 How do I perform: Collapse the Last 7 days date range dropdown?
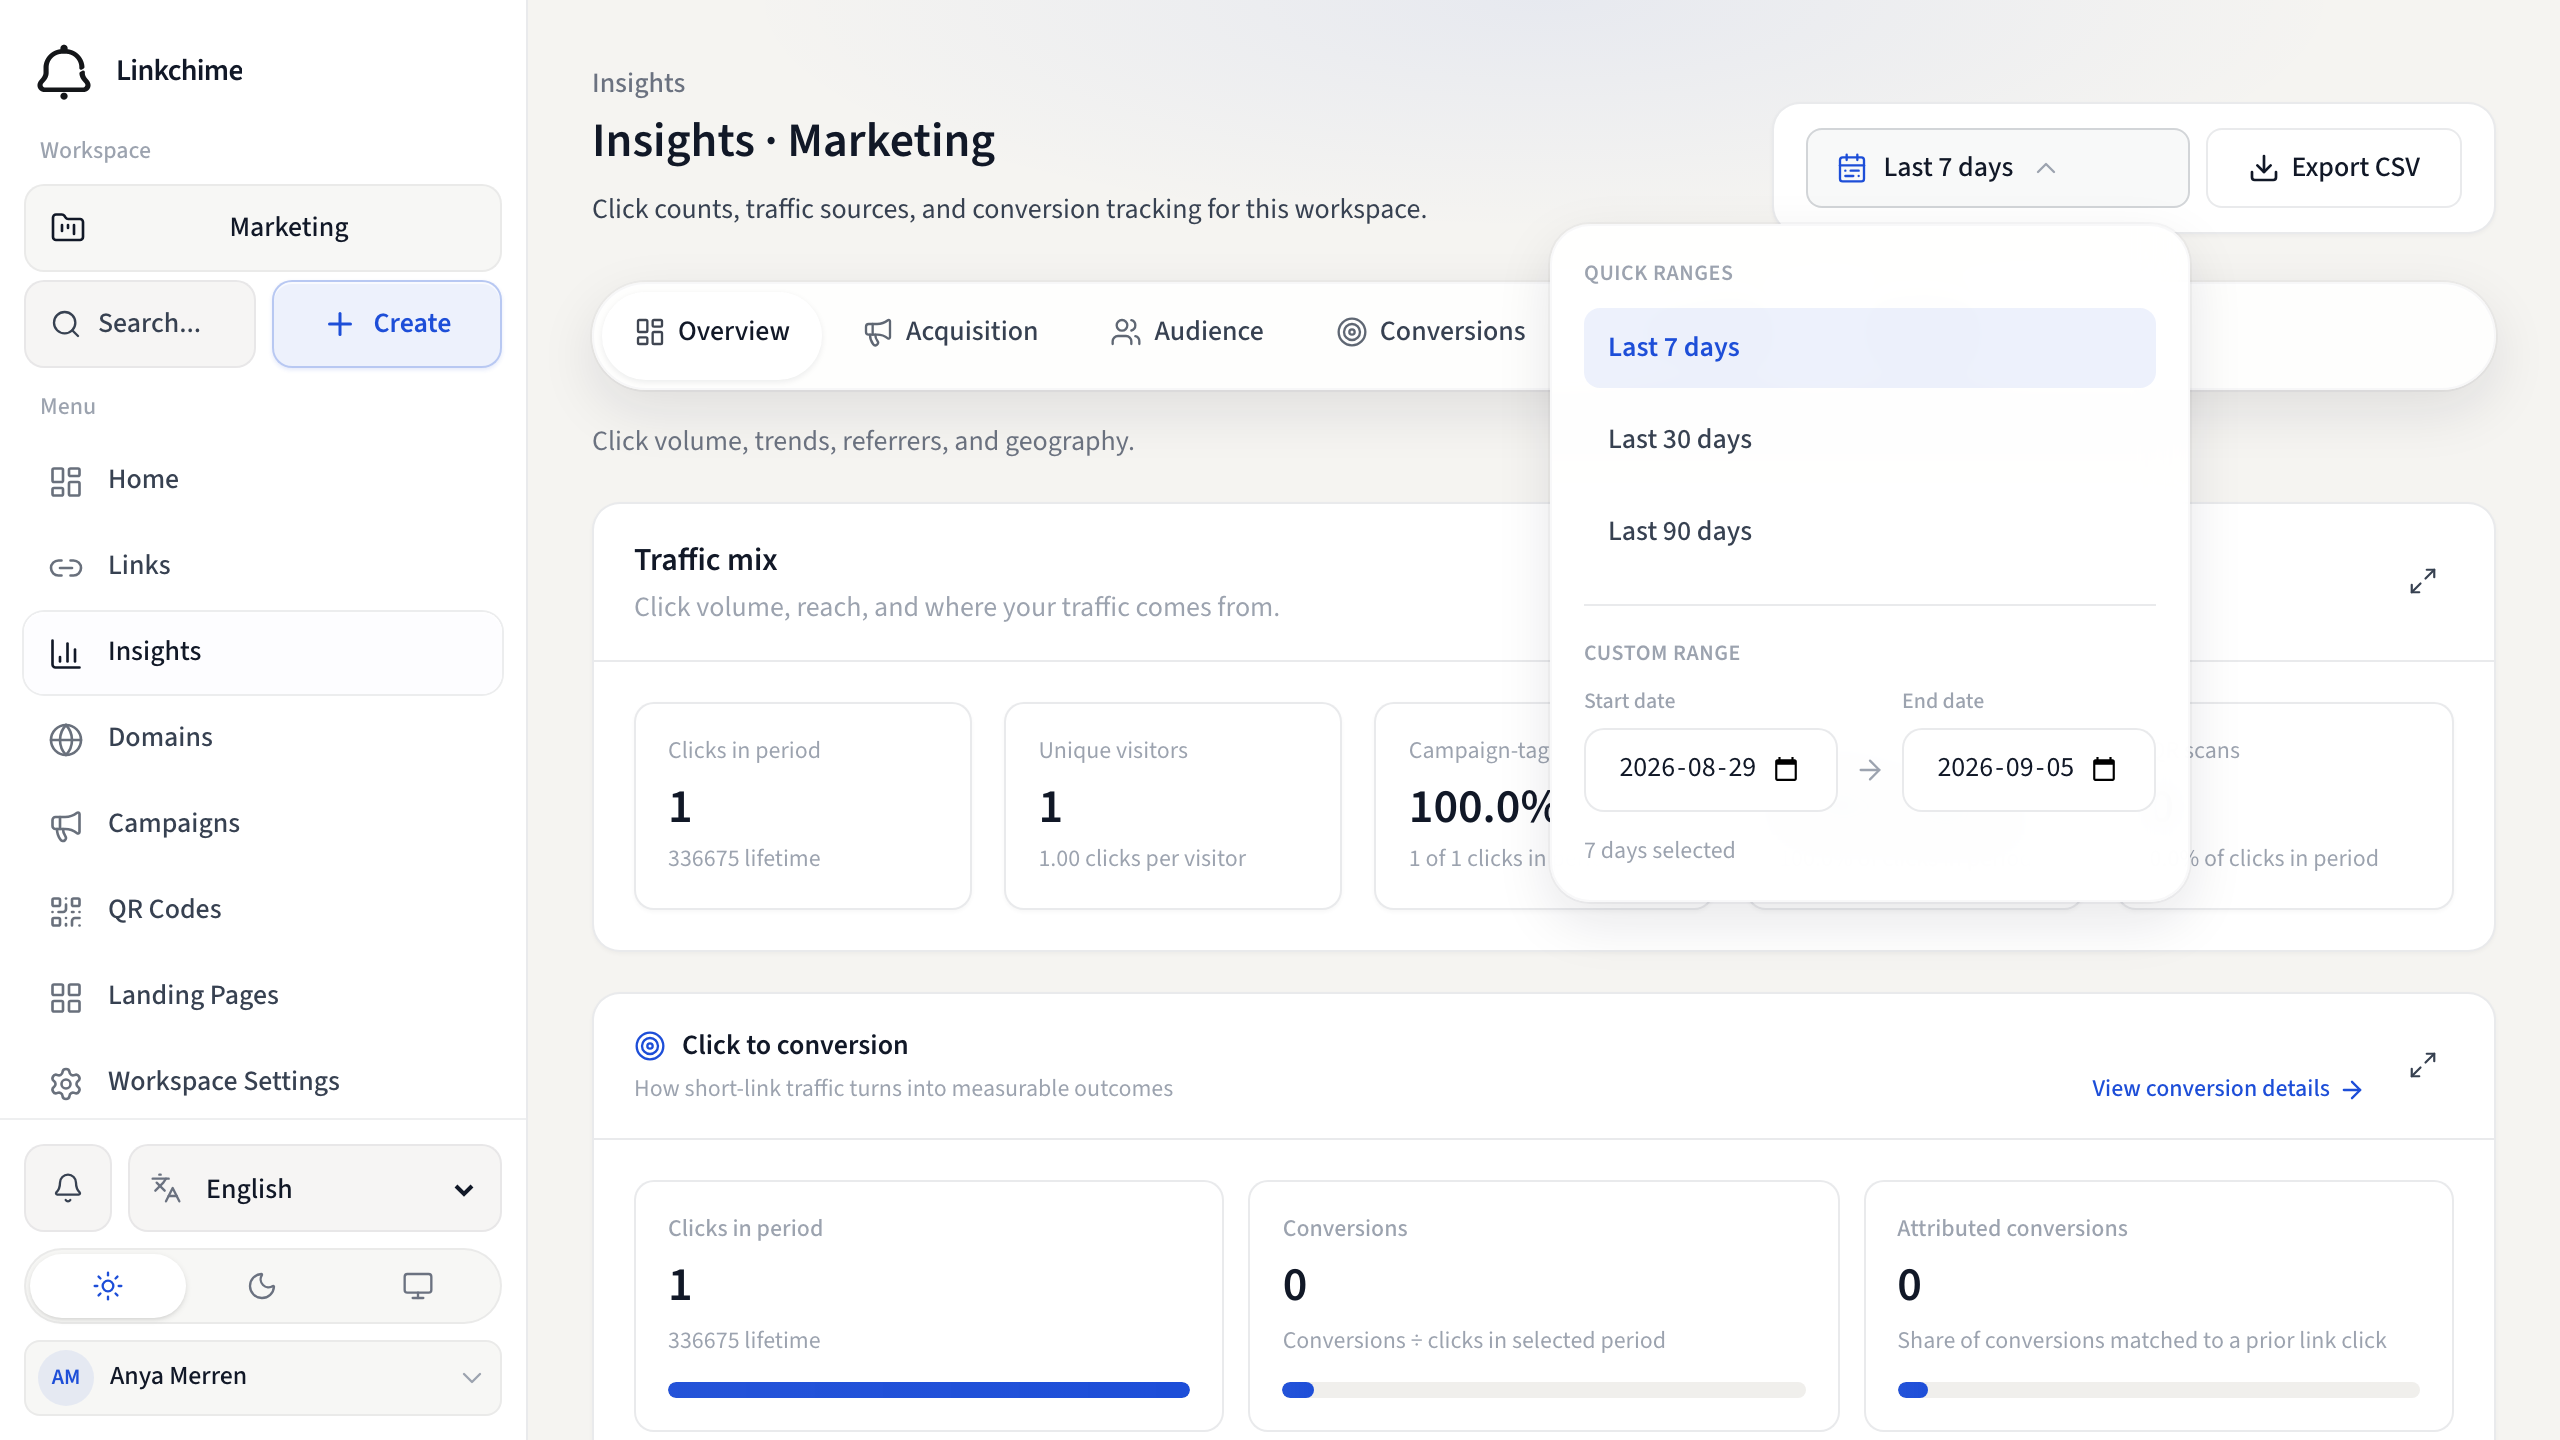click(x=1997, y=168)
